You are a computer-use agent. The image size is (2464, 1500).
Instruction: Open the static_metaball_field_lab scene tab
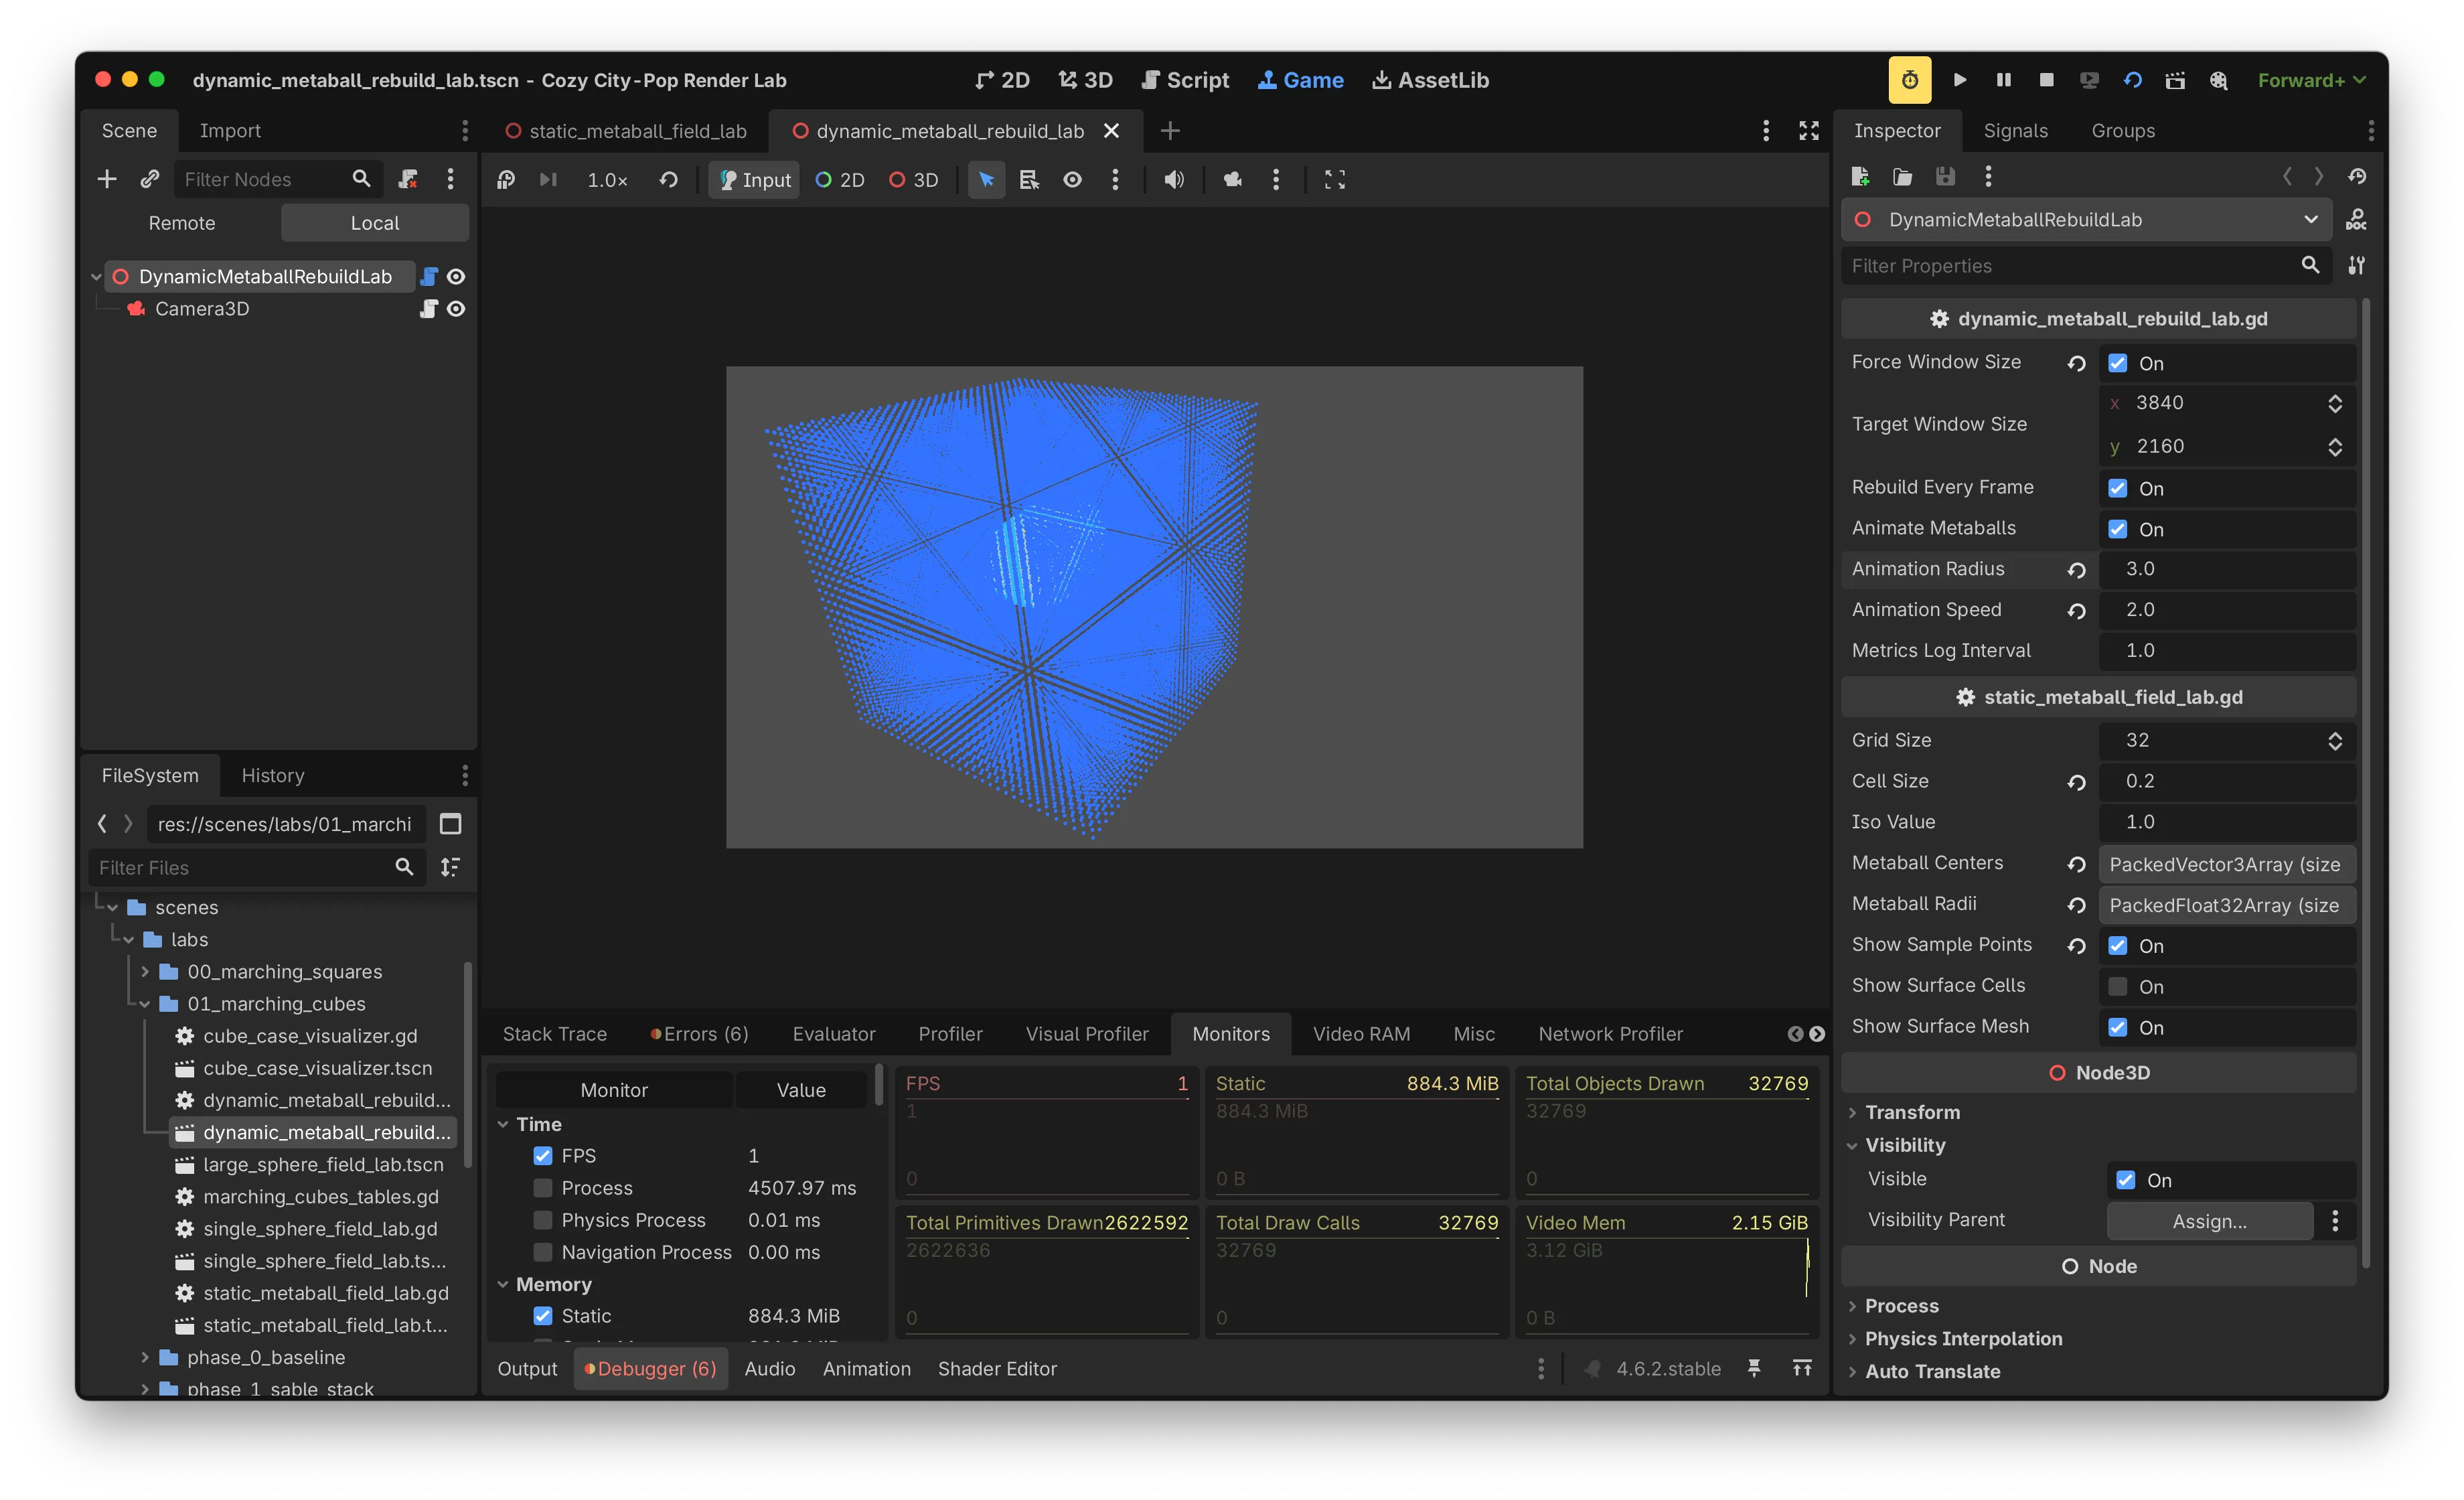(626, 131)
